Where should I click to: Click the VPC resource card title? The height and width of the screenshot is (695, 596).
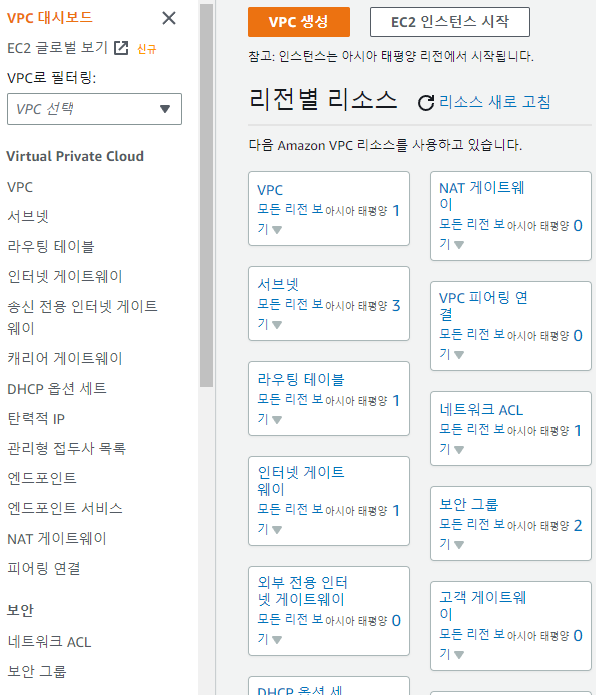pyautogui.click(x=270, y=190)
